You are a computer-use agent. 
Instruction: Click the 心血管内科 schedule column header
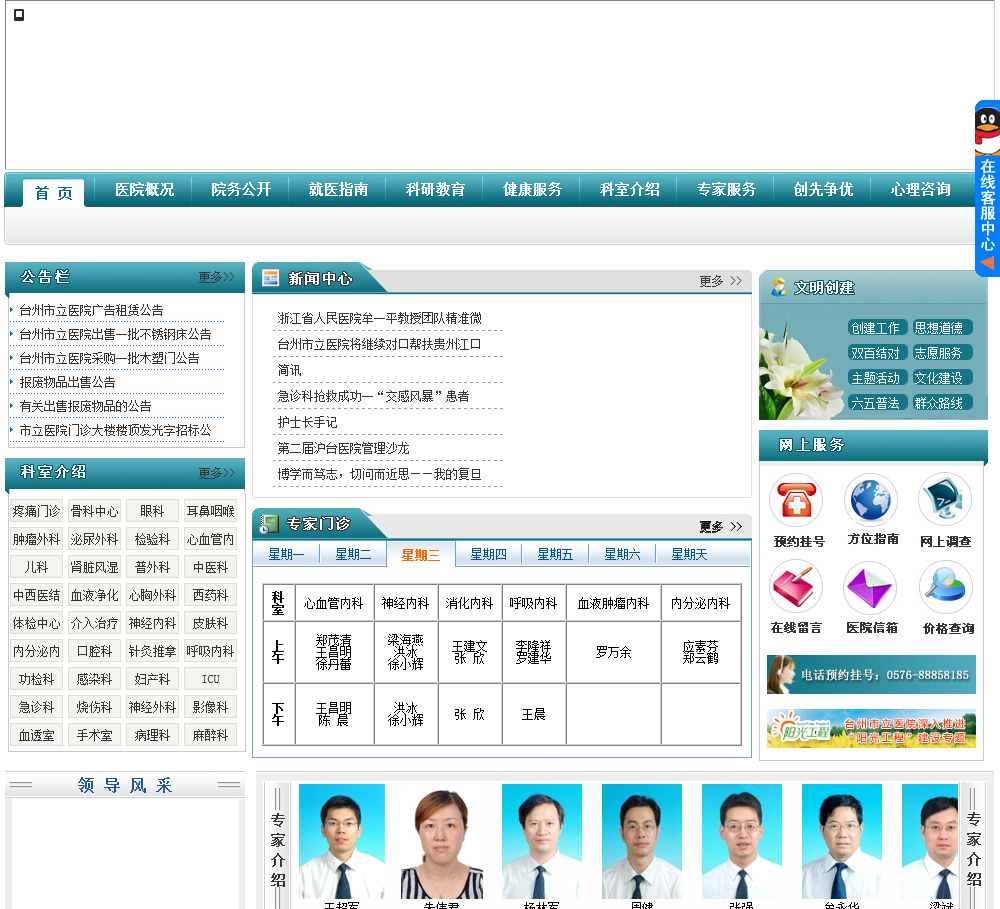pos(334,603)
